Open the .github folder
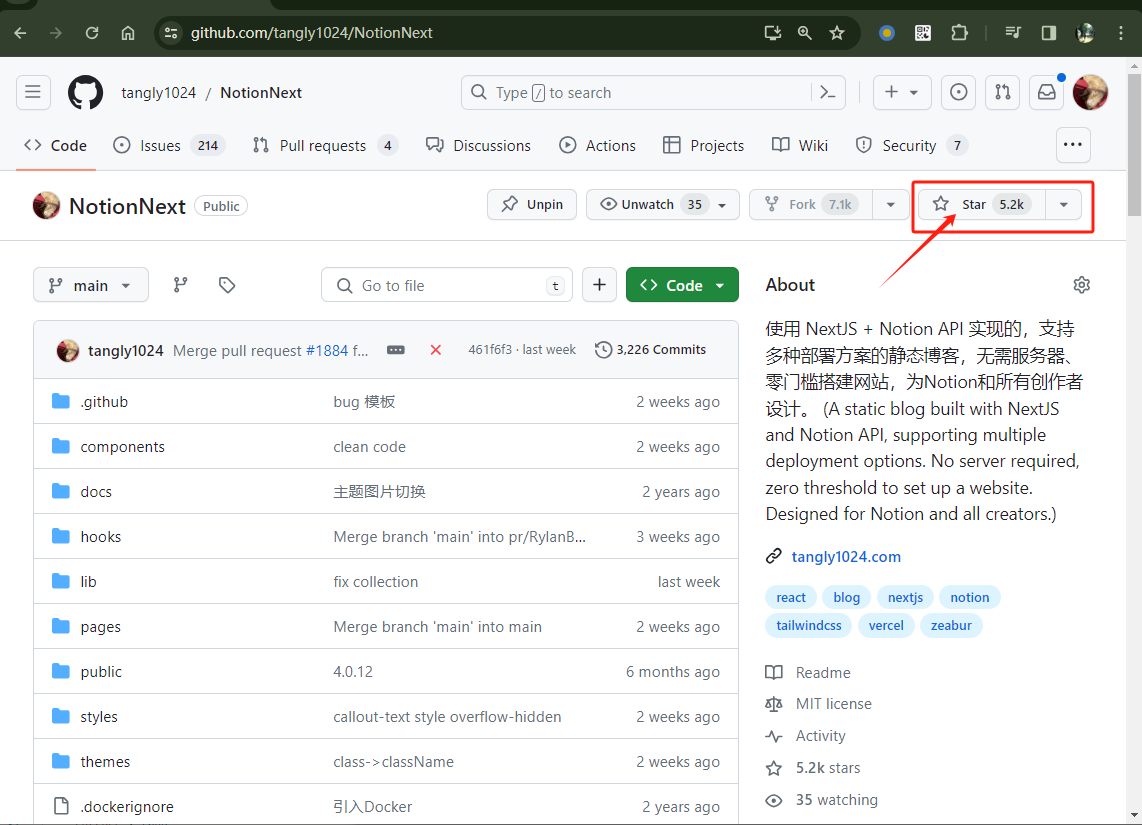Image resolution: width=1142 pixels, height=825 pixels. point(103,401)
